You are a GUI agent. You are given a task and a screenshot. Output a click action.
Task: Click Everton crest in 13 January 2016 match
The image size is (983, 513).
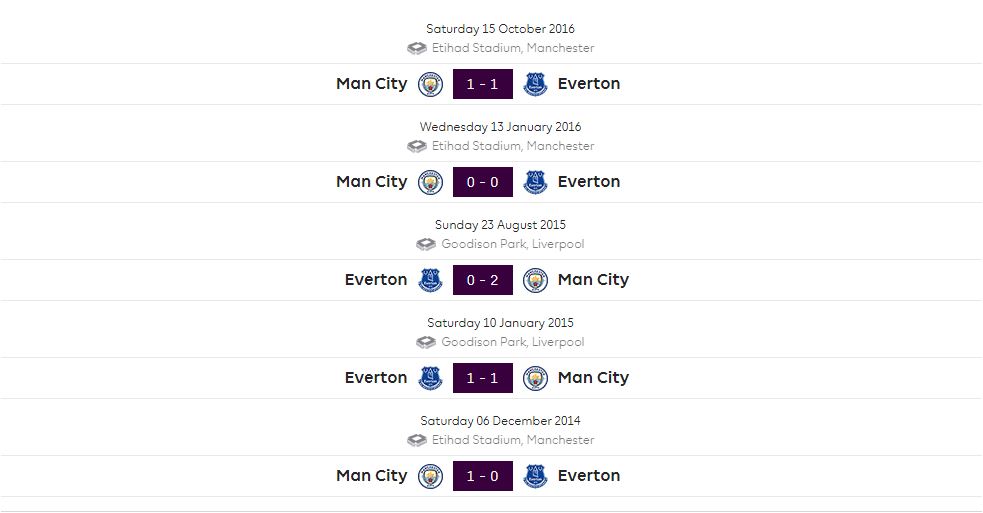pyautogui.click(x=535, y=182)
